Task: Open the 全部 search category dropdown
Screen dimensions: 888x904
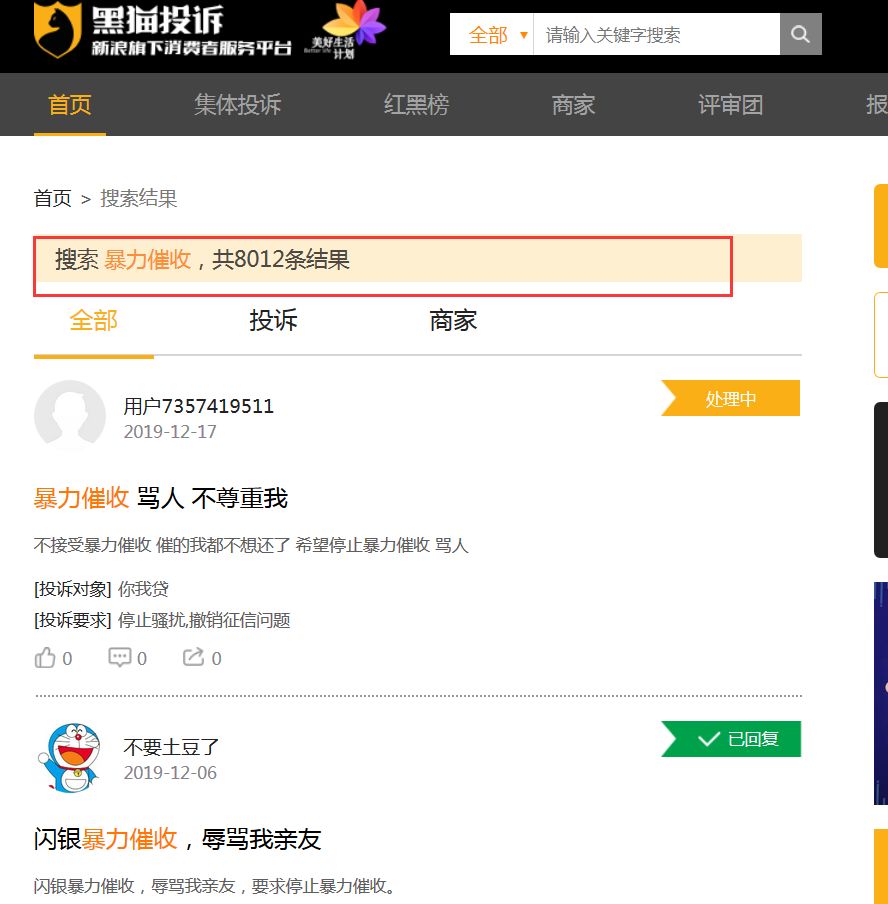Action: pyautogui.click(x=491, y=35)
